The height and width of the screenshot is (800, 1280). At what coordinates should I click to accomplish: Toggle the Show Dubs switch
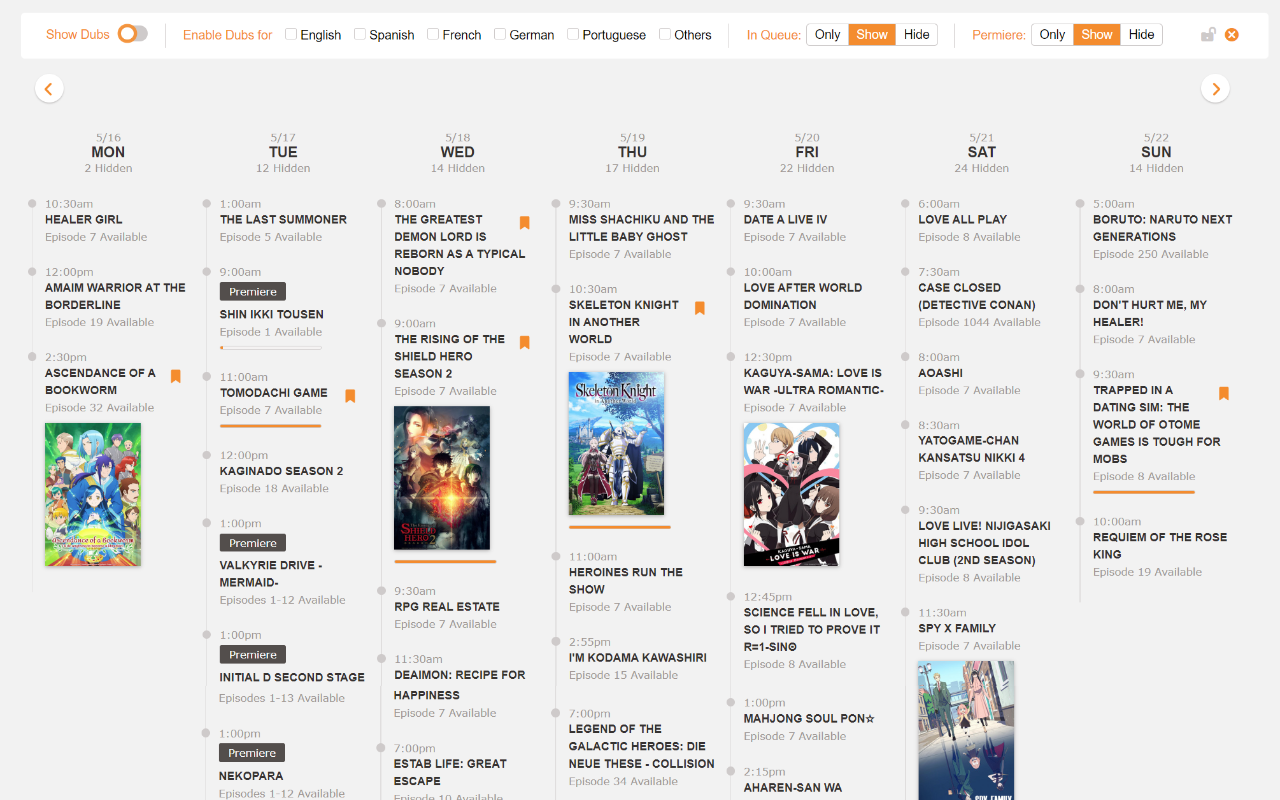click(x=133, y=34)
